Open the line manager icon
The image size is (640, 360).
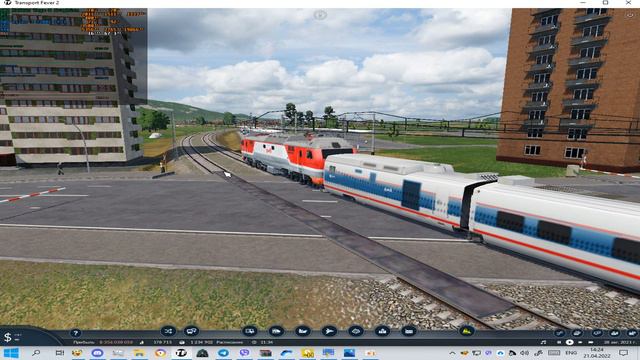[168, 331]
